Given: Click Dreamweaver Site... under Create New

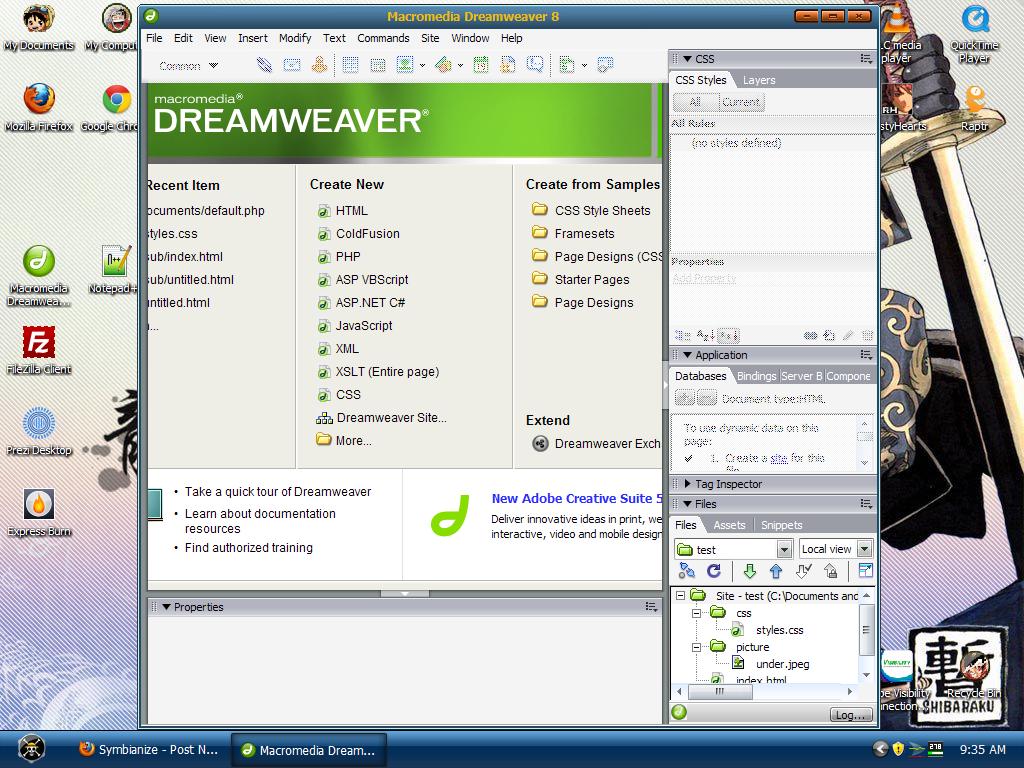Looking at the screenshot, I should tap(391, 418).
